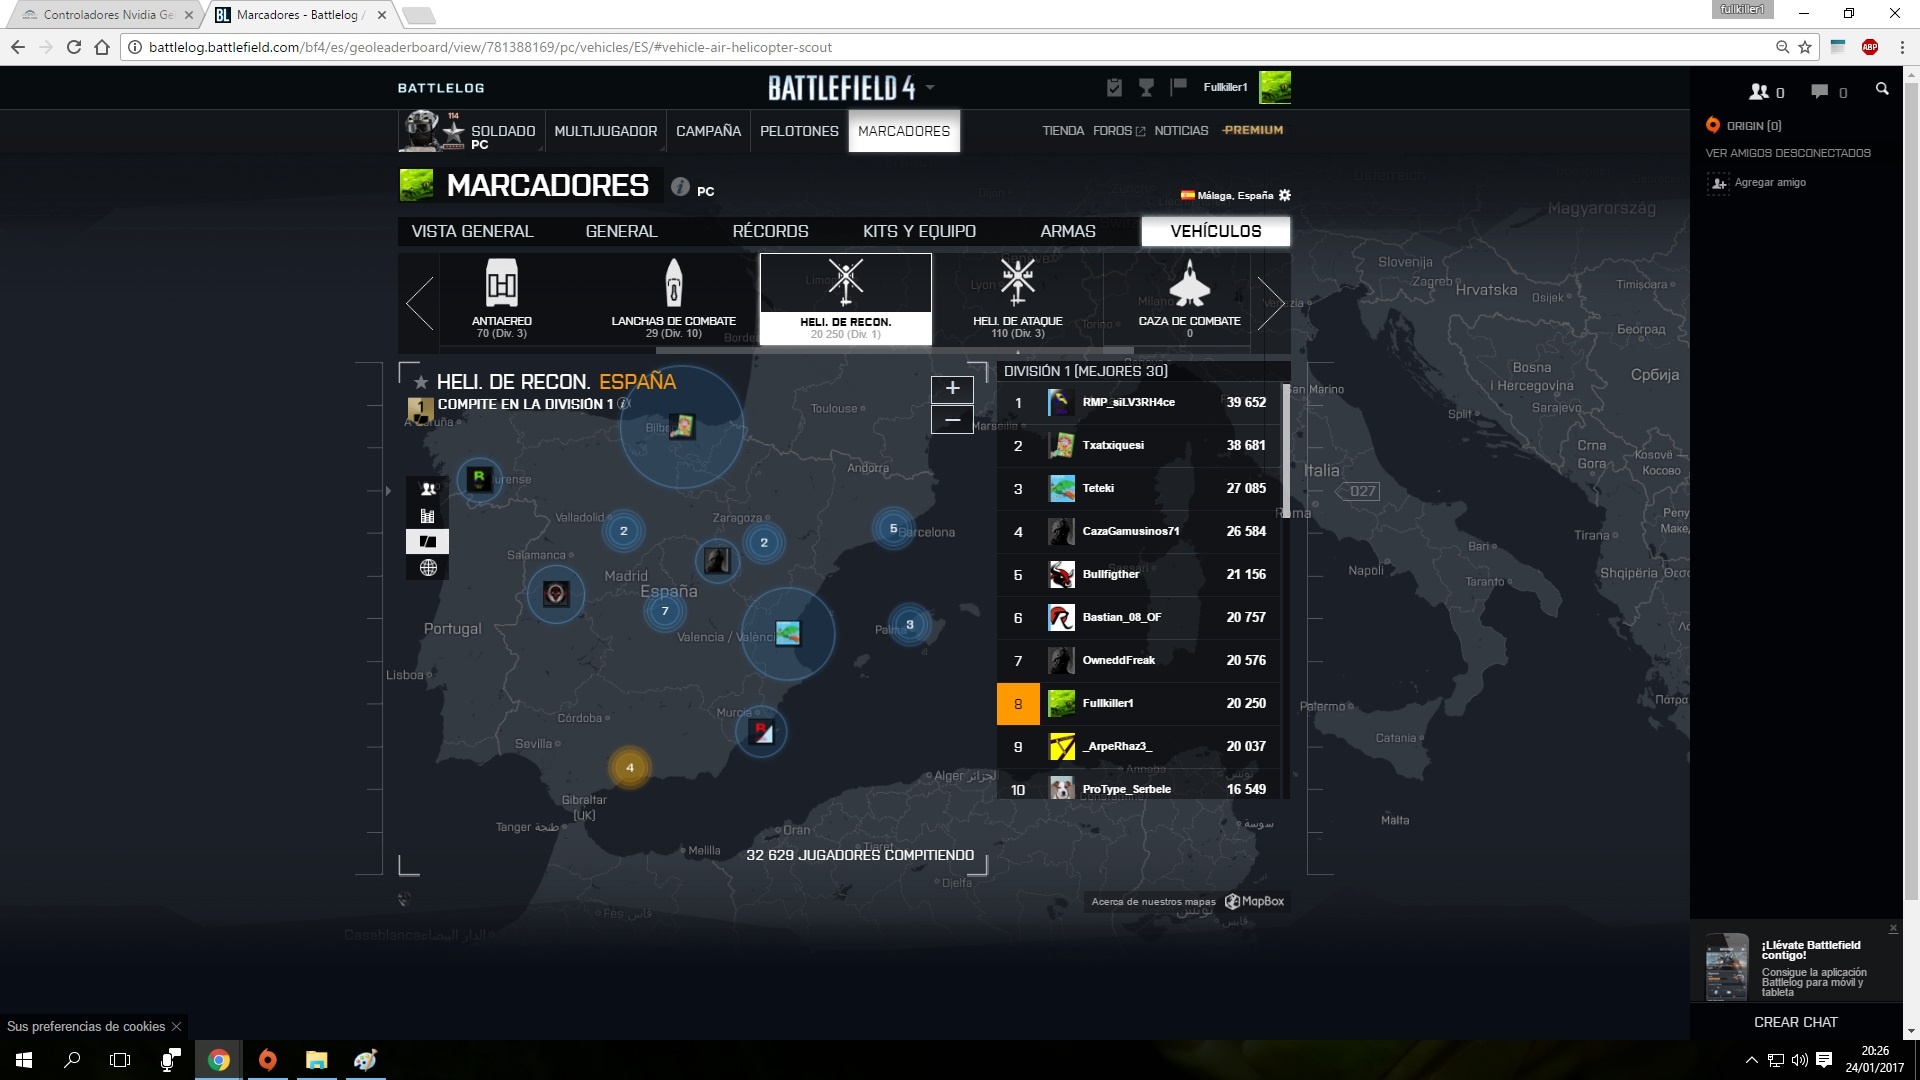Screen dimensions: 1920x1080
Task: Open the Kits y Equipo tab
Action: [x=919, y=231]
